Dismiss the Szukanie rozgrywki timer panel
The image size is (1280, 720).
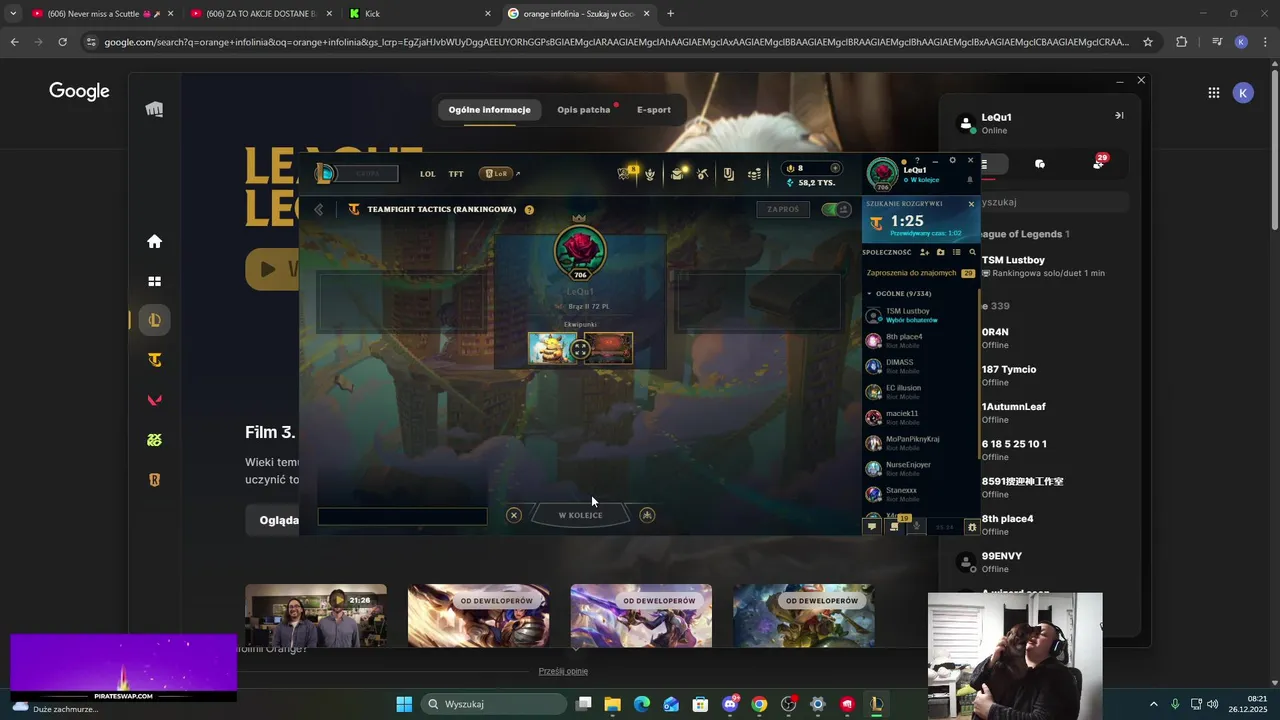point(971,204)
